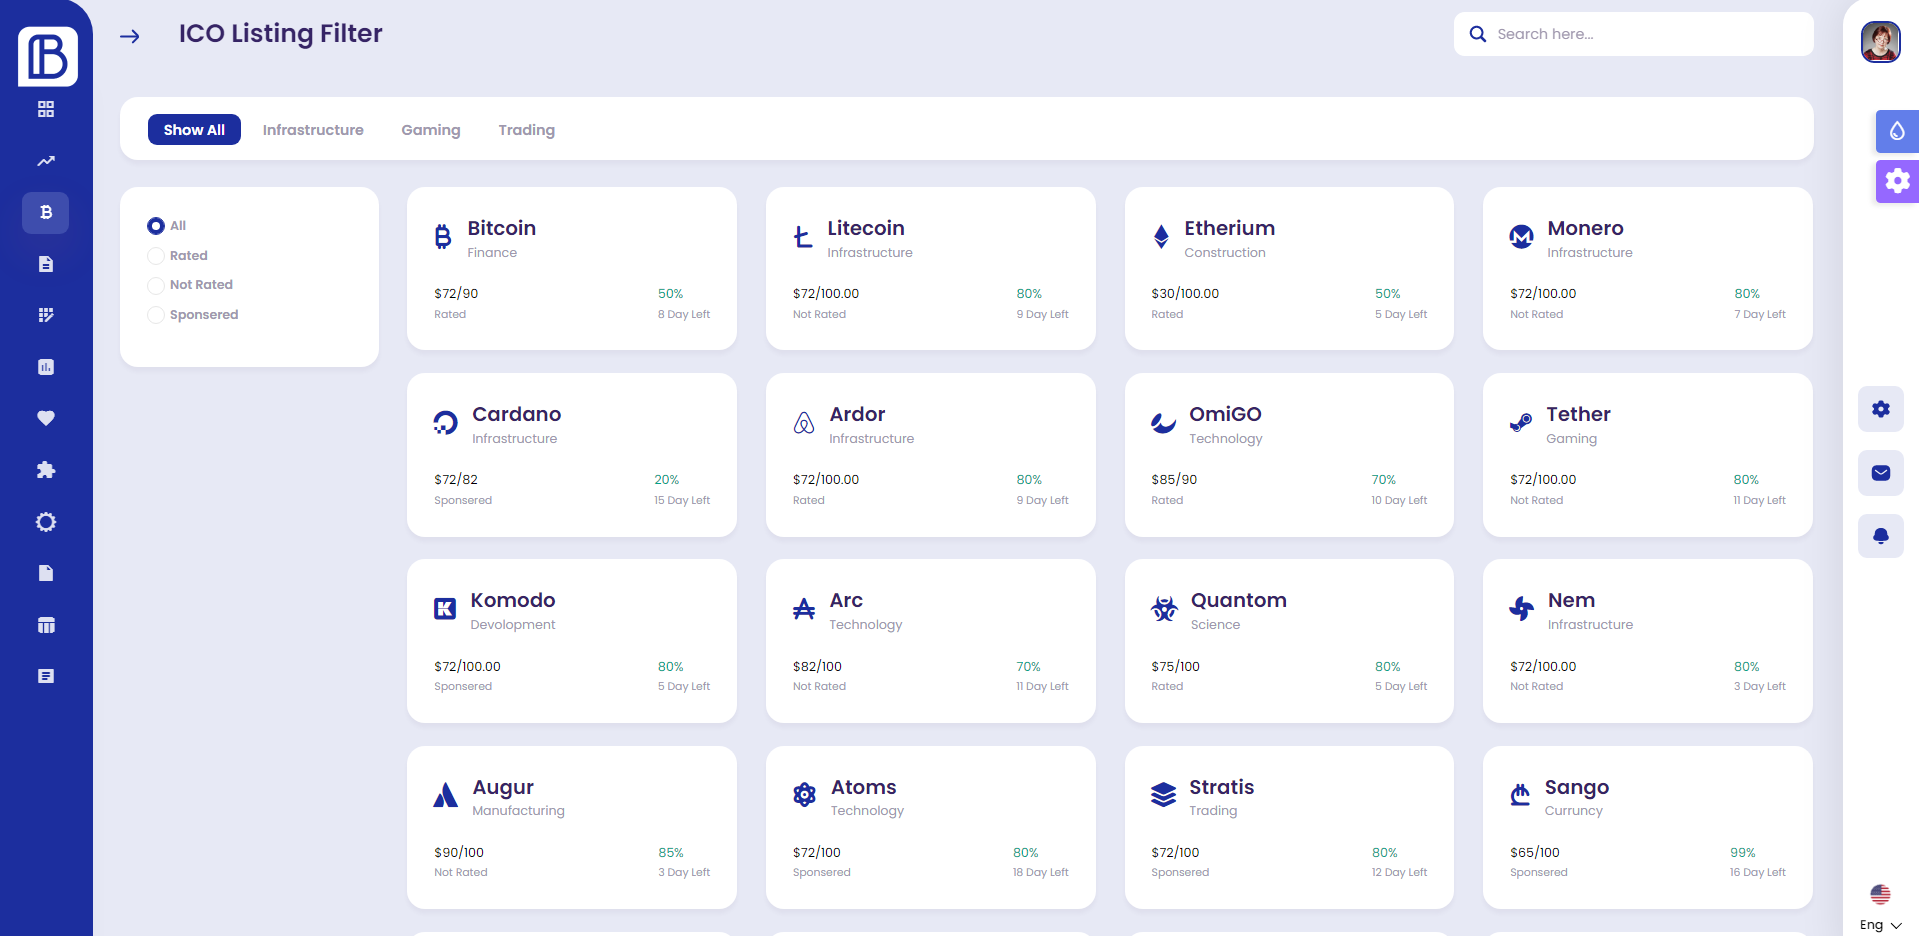Image resolution: width=1919 pixels, height=936 pixels.
Task: Click the '$85/90' value on OmiGO card
Action: 1174,480
